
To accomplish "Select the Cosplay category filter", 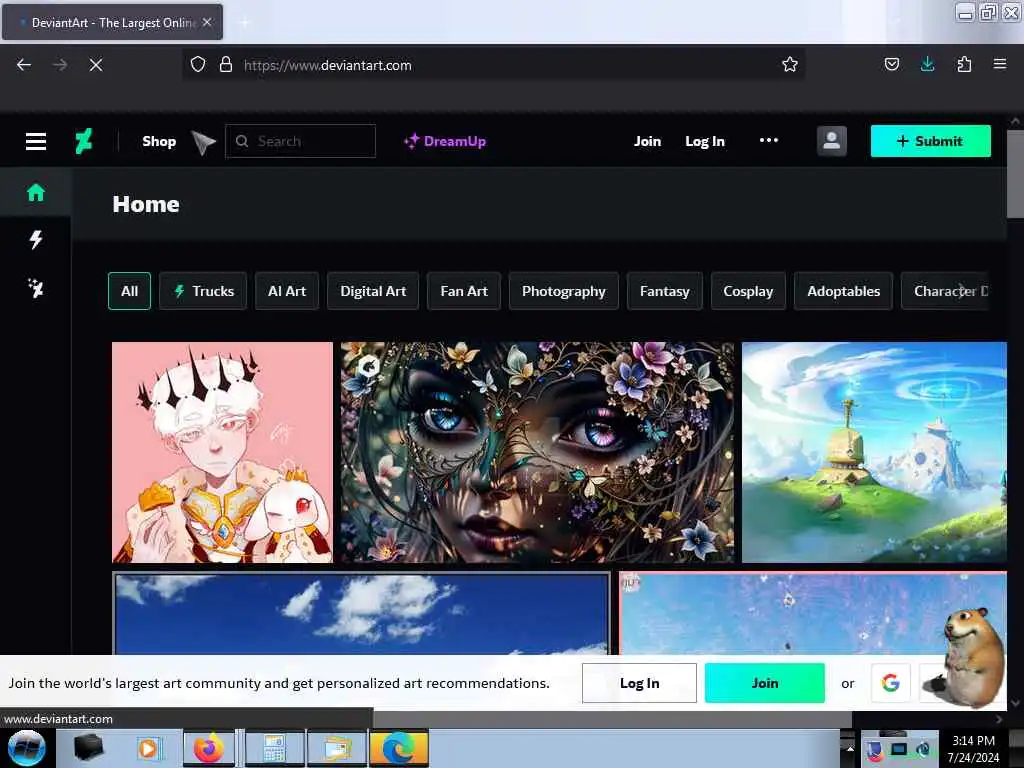I will pos(748,291).
